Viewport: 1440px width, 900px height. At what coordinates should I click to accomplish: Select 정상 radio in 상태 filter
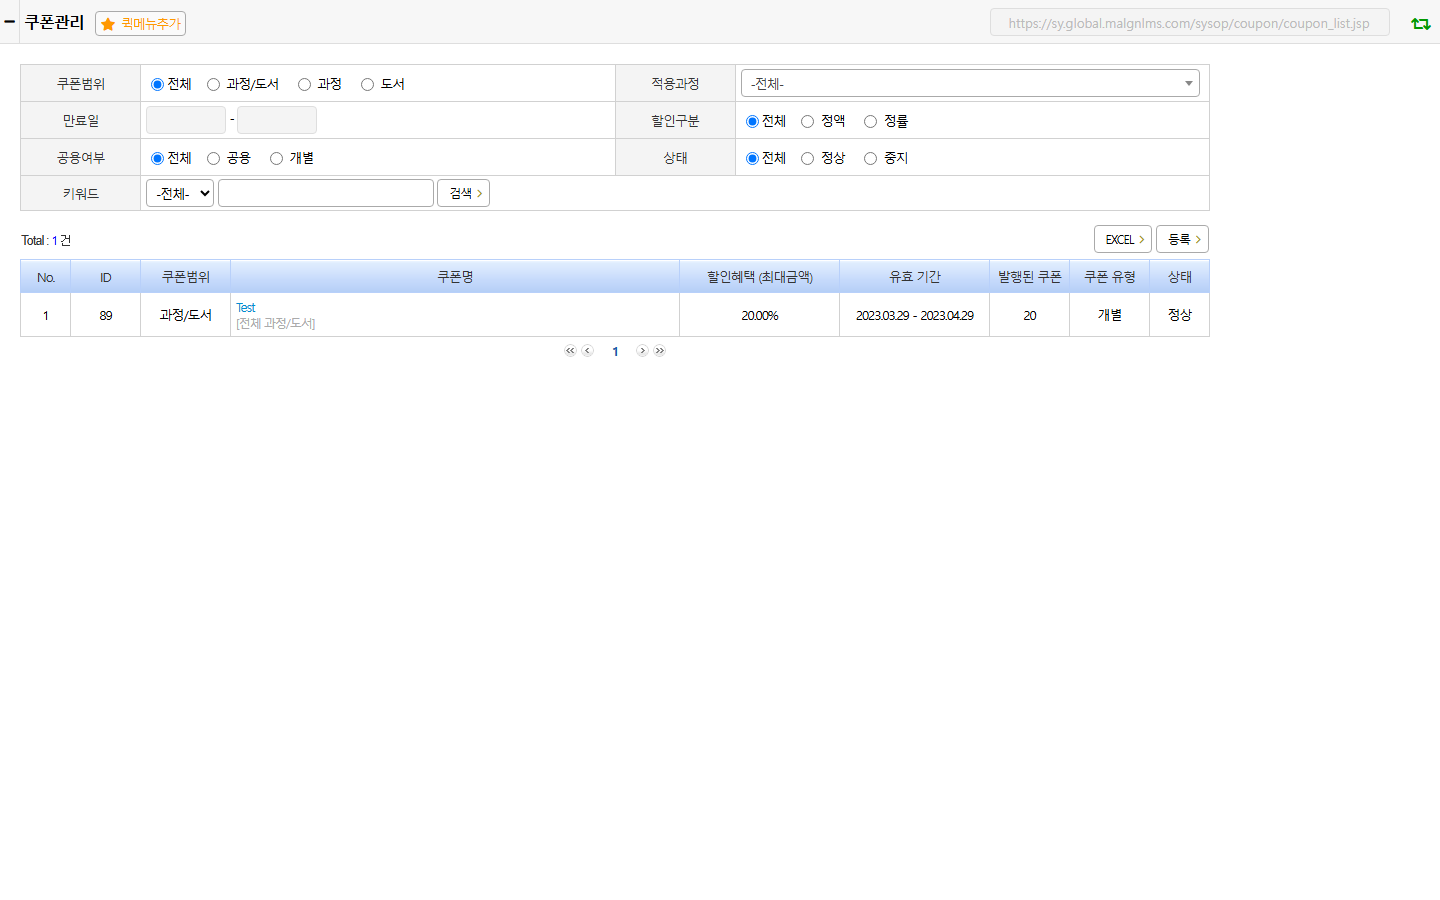coord(807,158)
